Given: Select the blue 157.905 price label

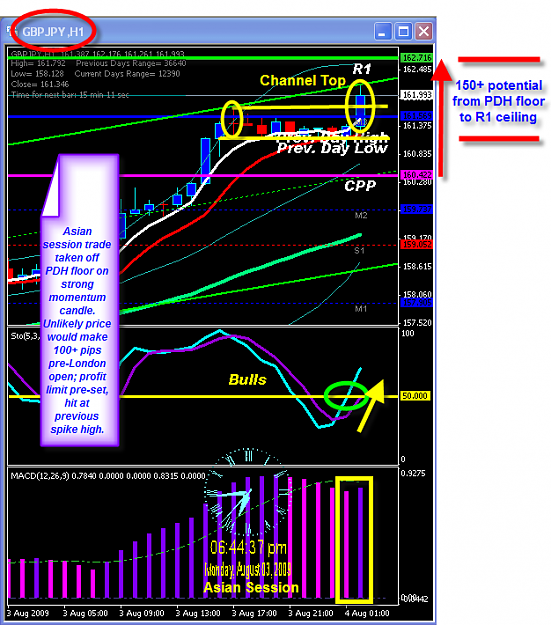Looking at the screenshot, I should pyautogui.click(x=417, y=303).
